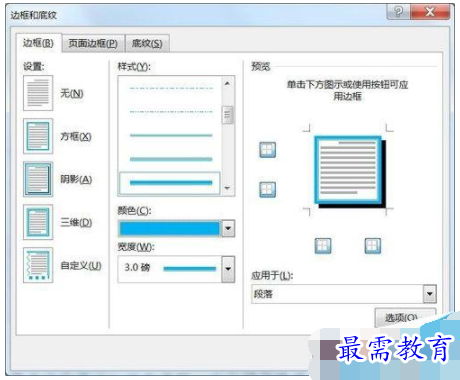Screen dimensions: 460x380
Task: Select the Custom (自定义) border setting icon
Action: (38, 265)
